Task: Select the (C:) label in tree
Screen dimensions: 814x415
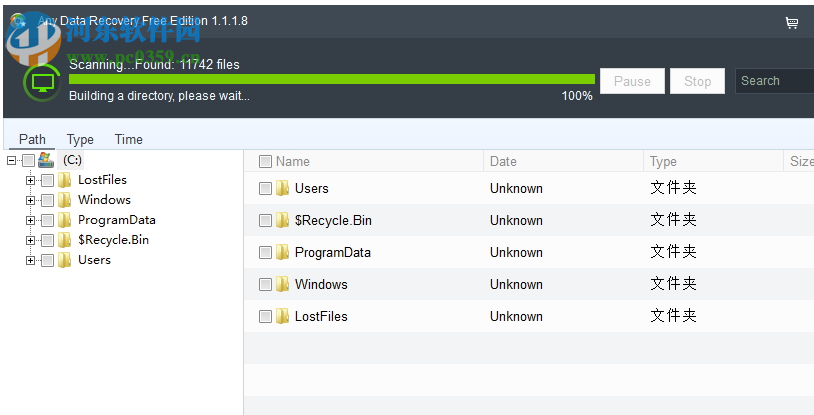Action: coord(72,160)
